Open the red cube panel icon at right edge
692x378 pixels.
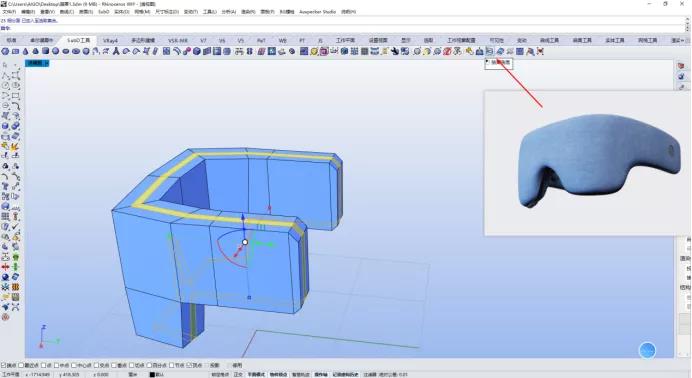[681, 66]
